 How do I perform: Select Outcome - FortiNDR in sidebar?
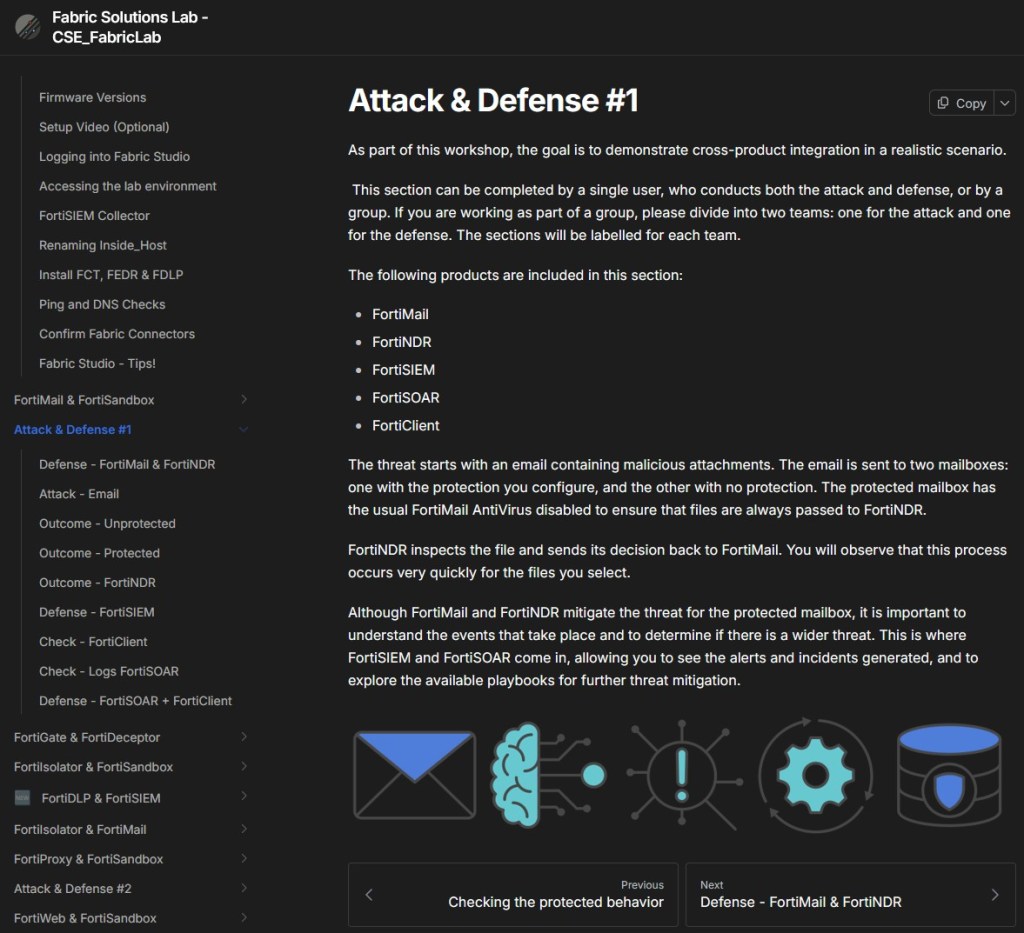coord(97,582)
